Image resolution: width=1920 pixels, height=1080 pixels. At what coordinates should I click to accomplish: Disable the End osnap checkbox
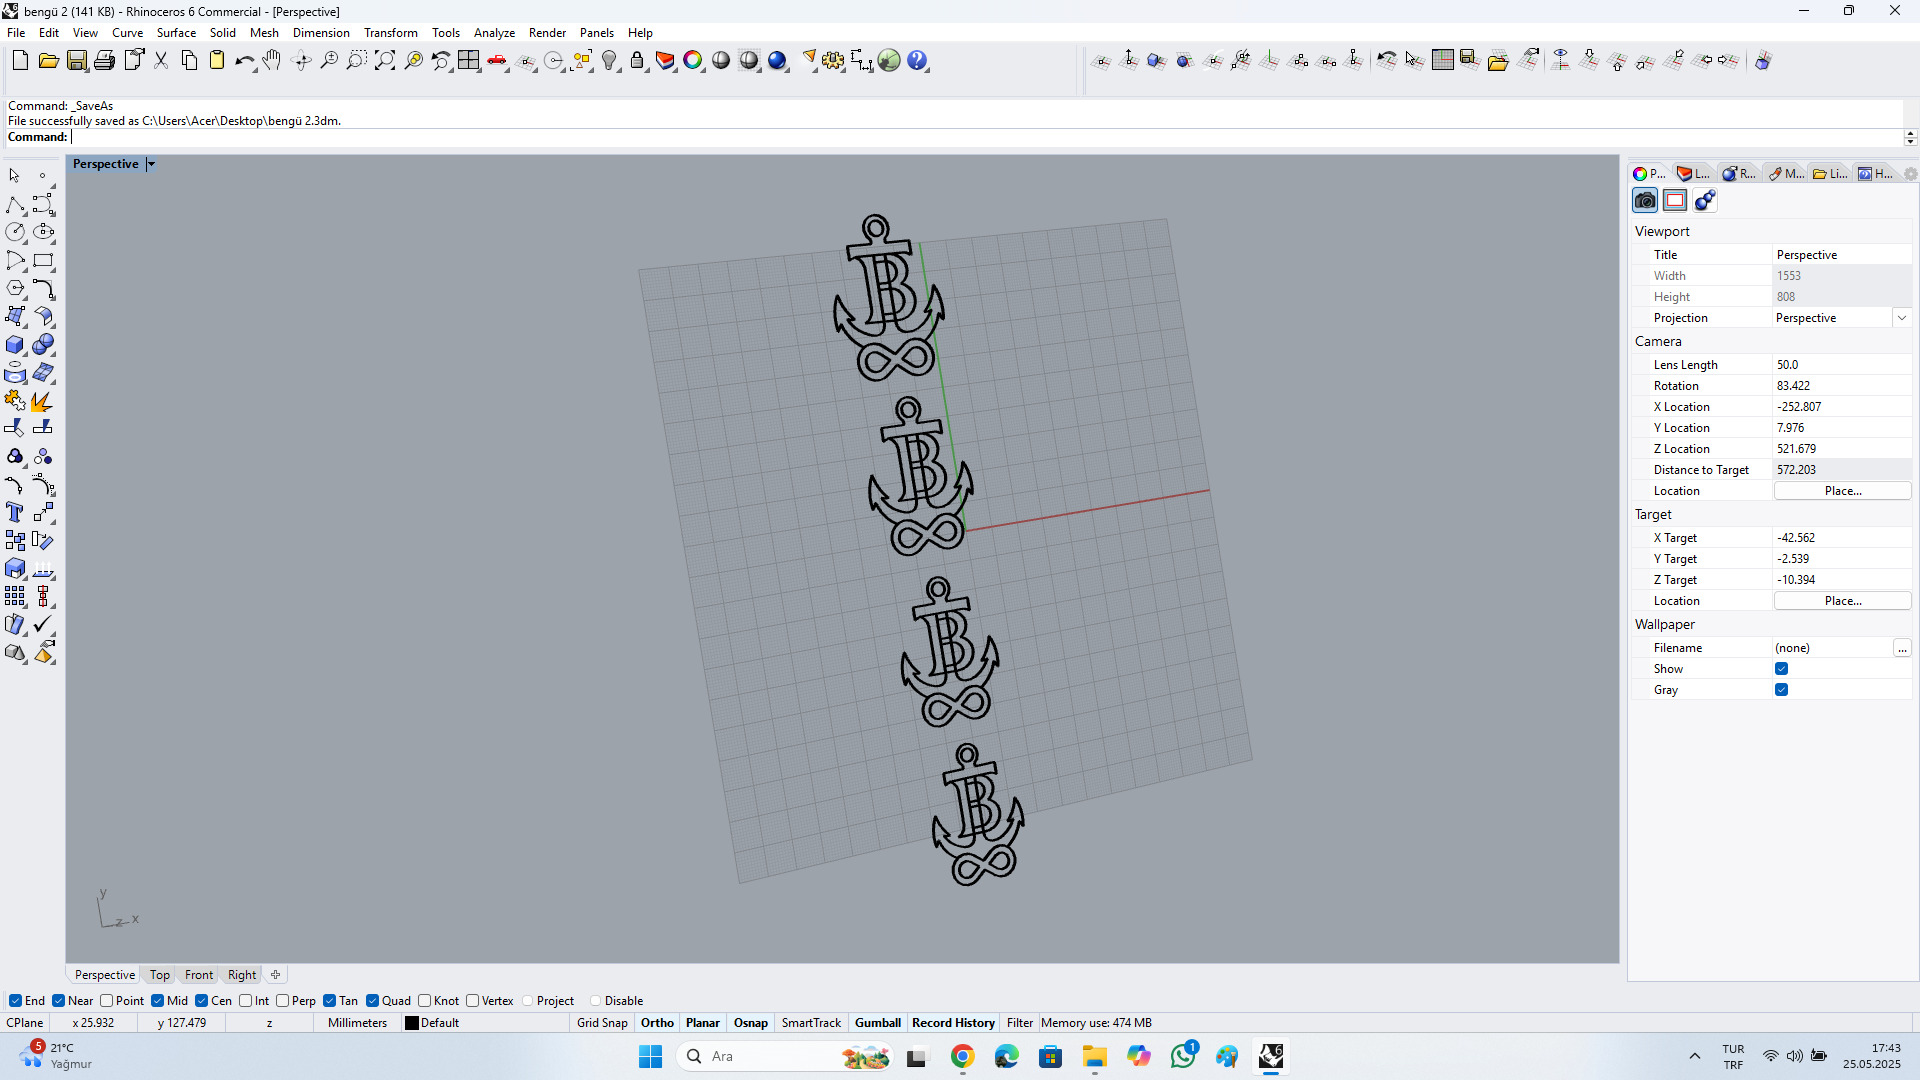tap(15, 1001)
